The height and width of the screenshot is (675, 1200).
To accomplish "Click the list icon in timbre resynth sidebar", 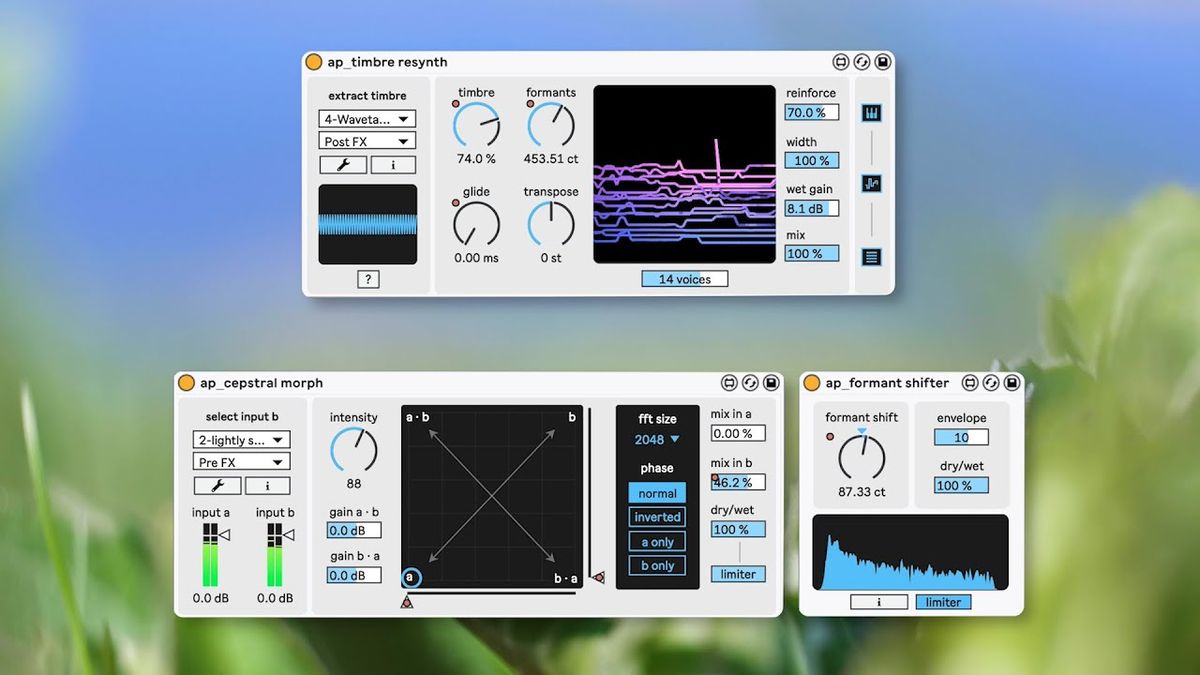I will (871, 257).
